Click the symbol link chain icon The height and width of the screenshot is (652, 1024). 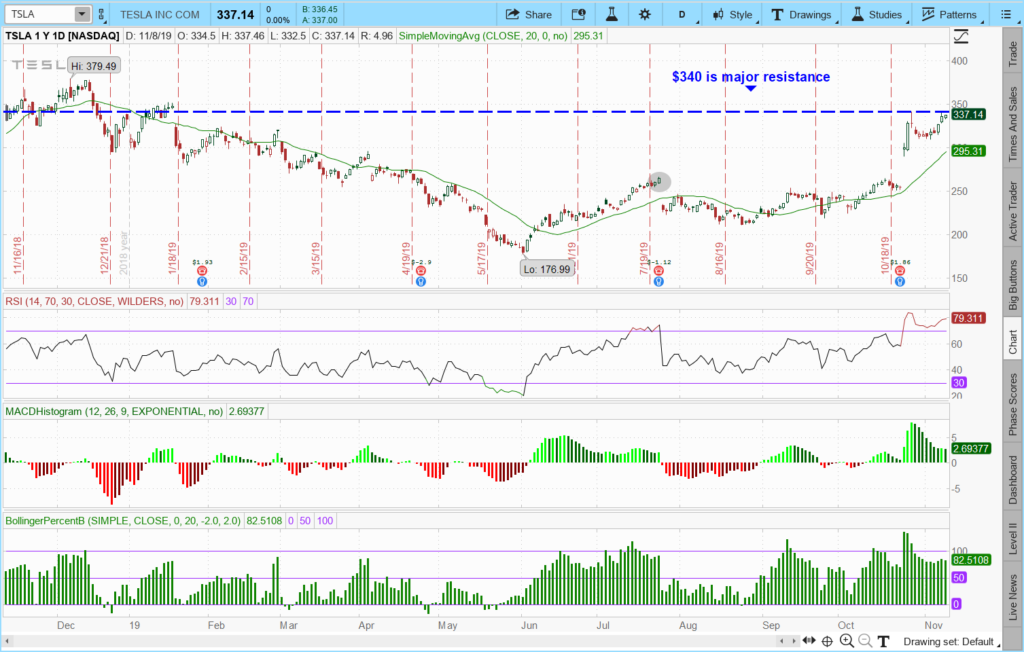[101, 14]
